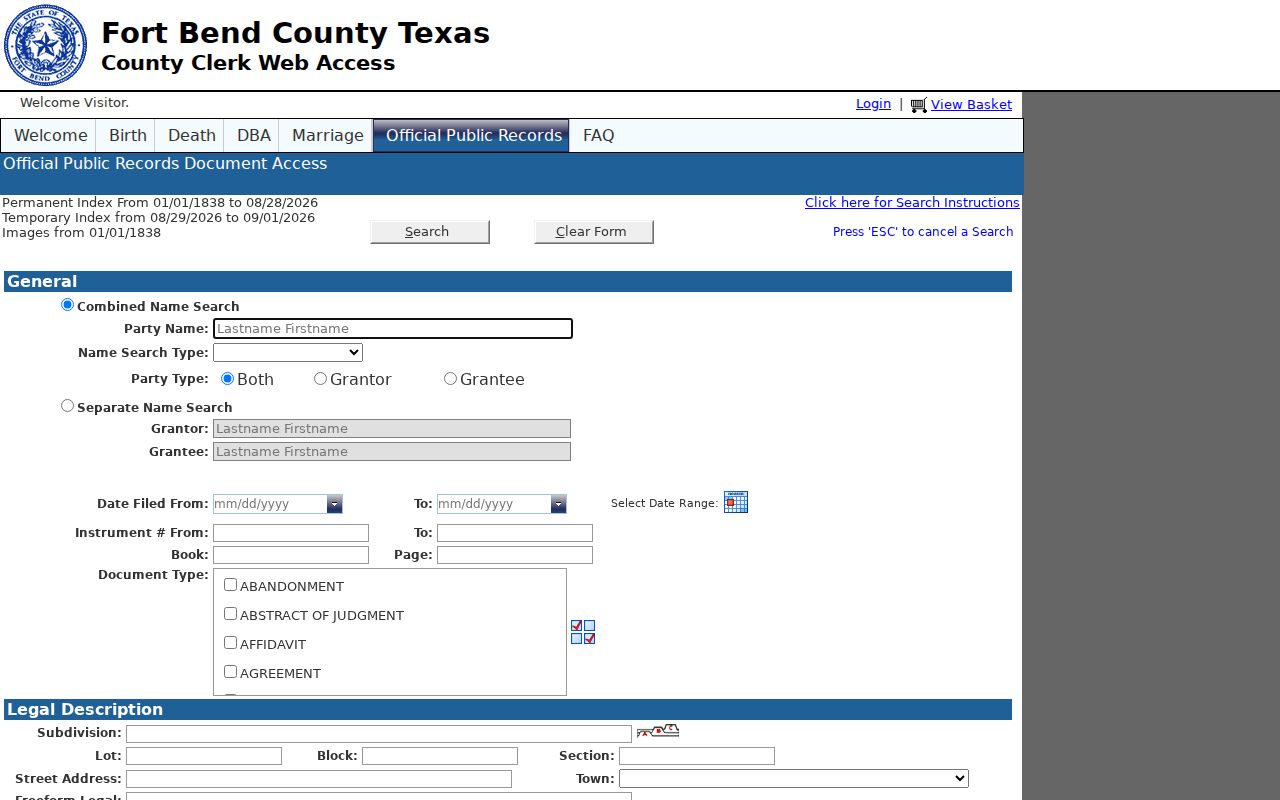Switch to the DBA tab

point(254,135)
